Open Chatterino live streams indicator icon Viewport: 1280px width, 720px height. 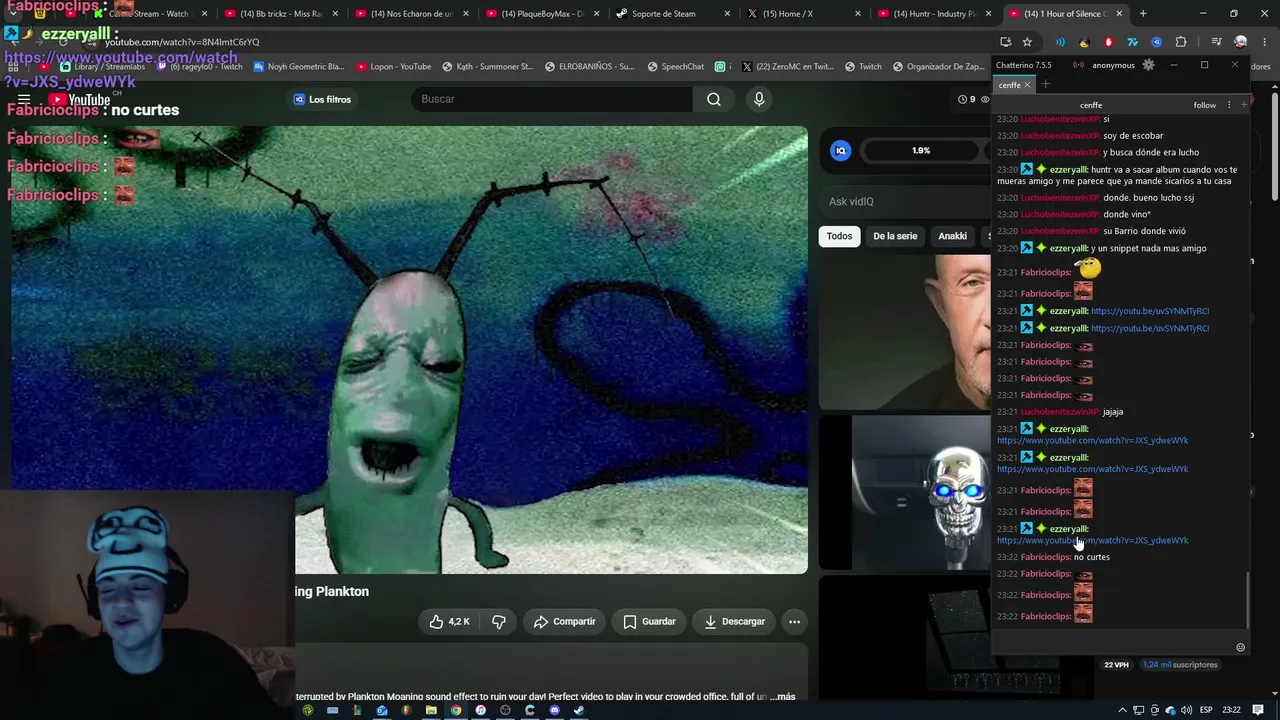point(1079,65)
